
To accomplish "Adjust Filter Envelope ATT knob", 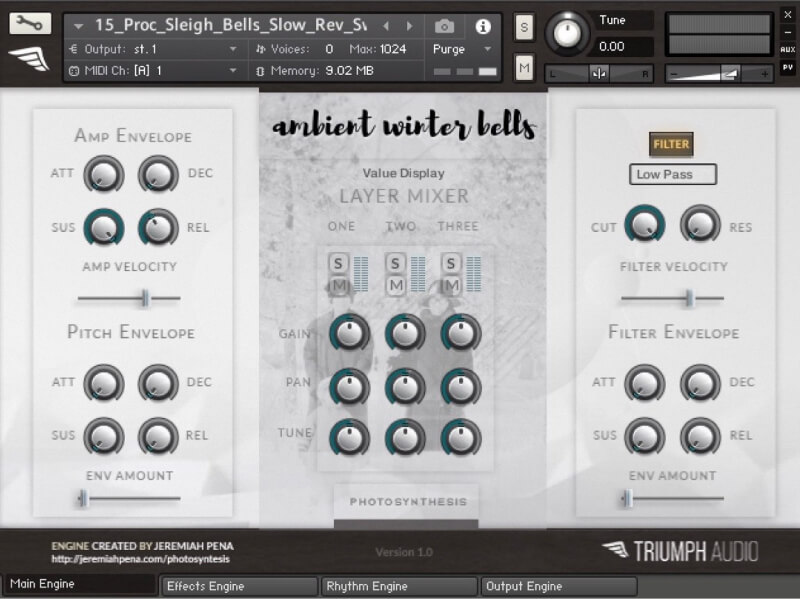I will (645, 383).
